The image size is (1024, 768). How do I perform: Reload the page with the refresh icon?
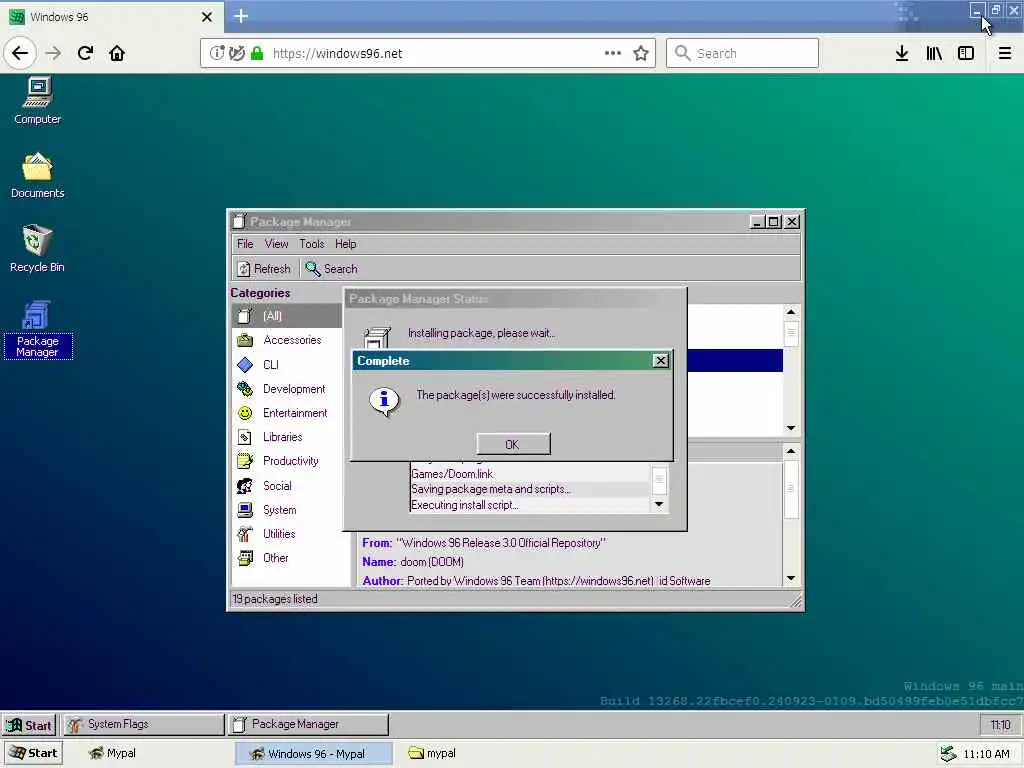pyautogui.click(x=86, y=53)
